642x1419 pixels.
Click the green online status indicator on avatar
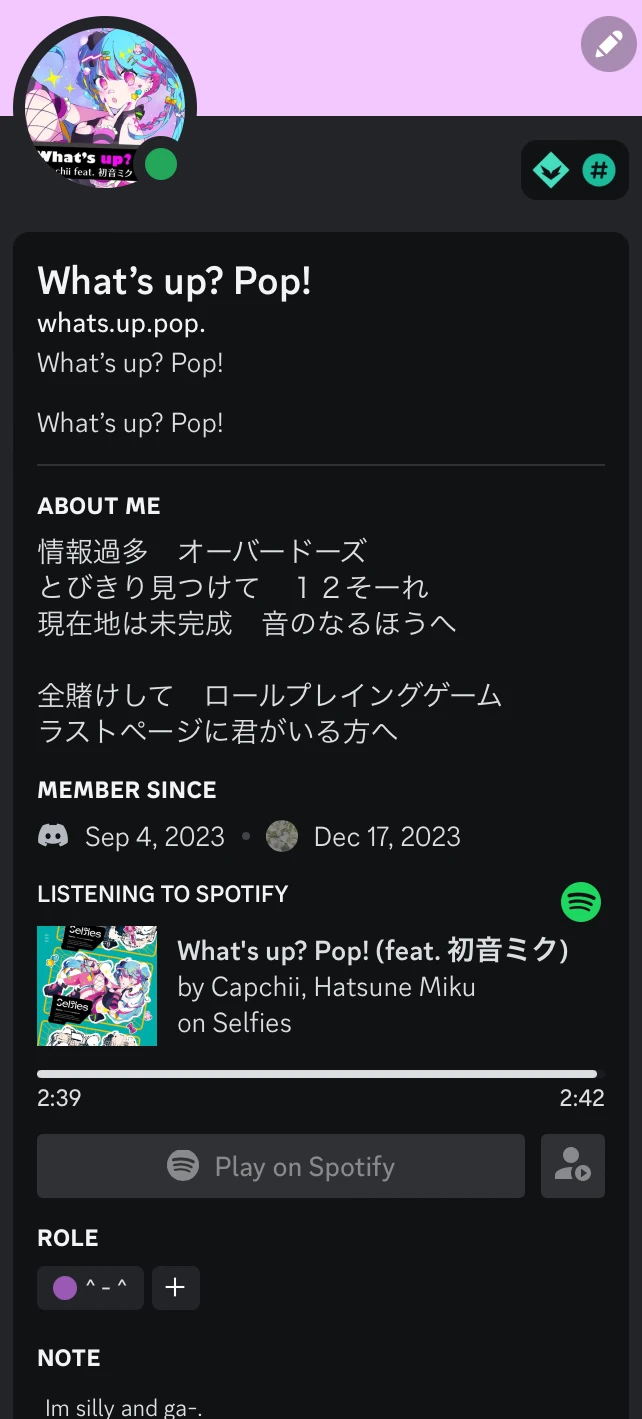coord(161,163)
